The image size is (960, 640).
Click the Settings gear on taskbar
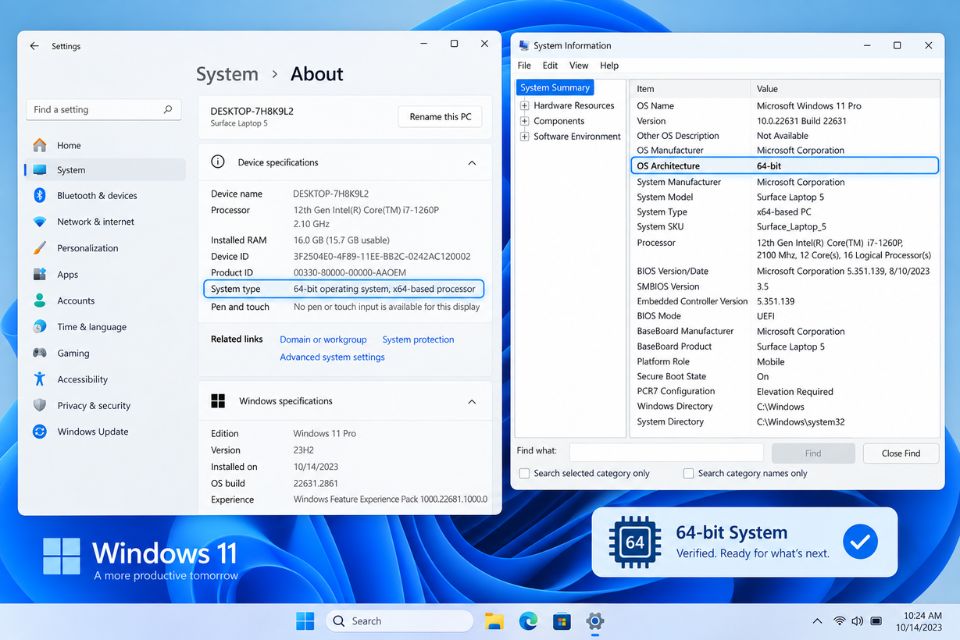click(x=594, y=621)
